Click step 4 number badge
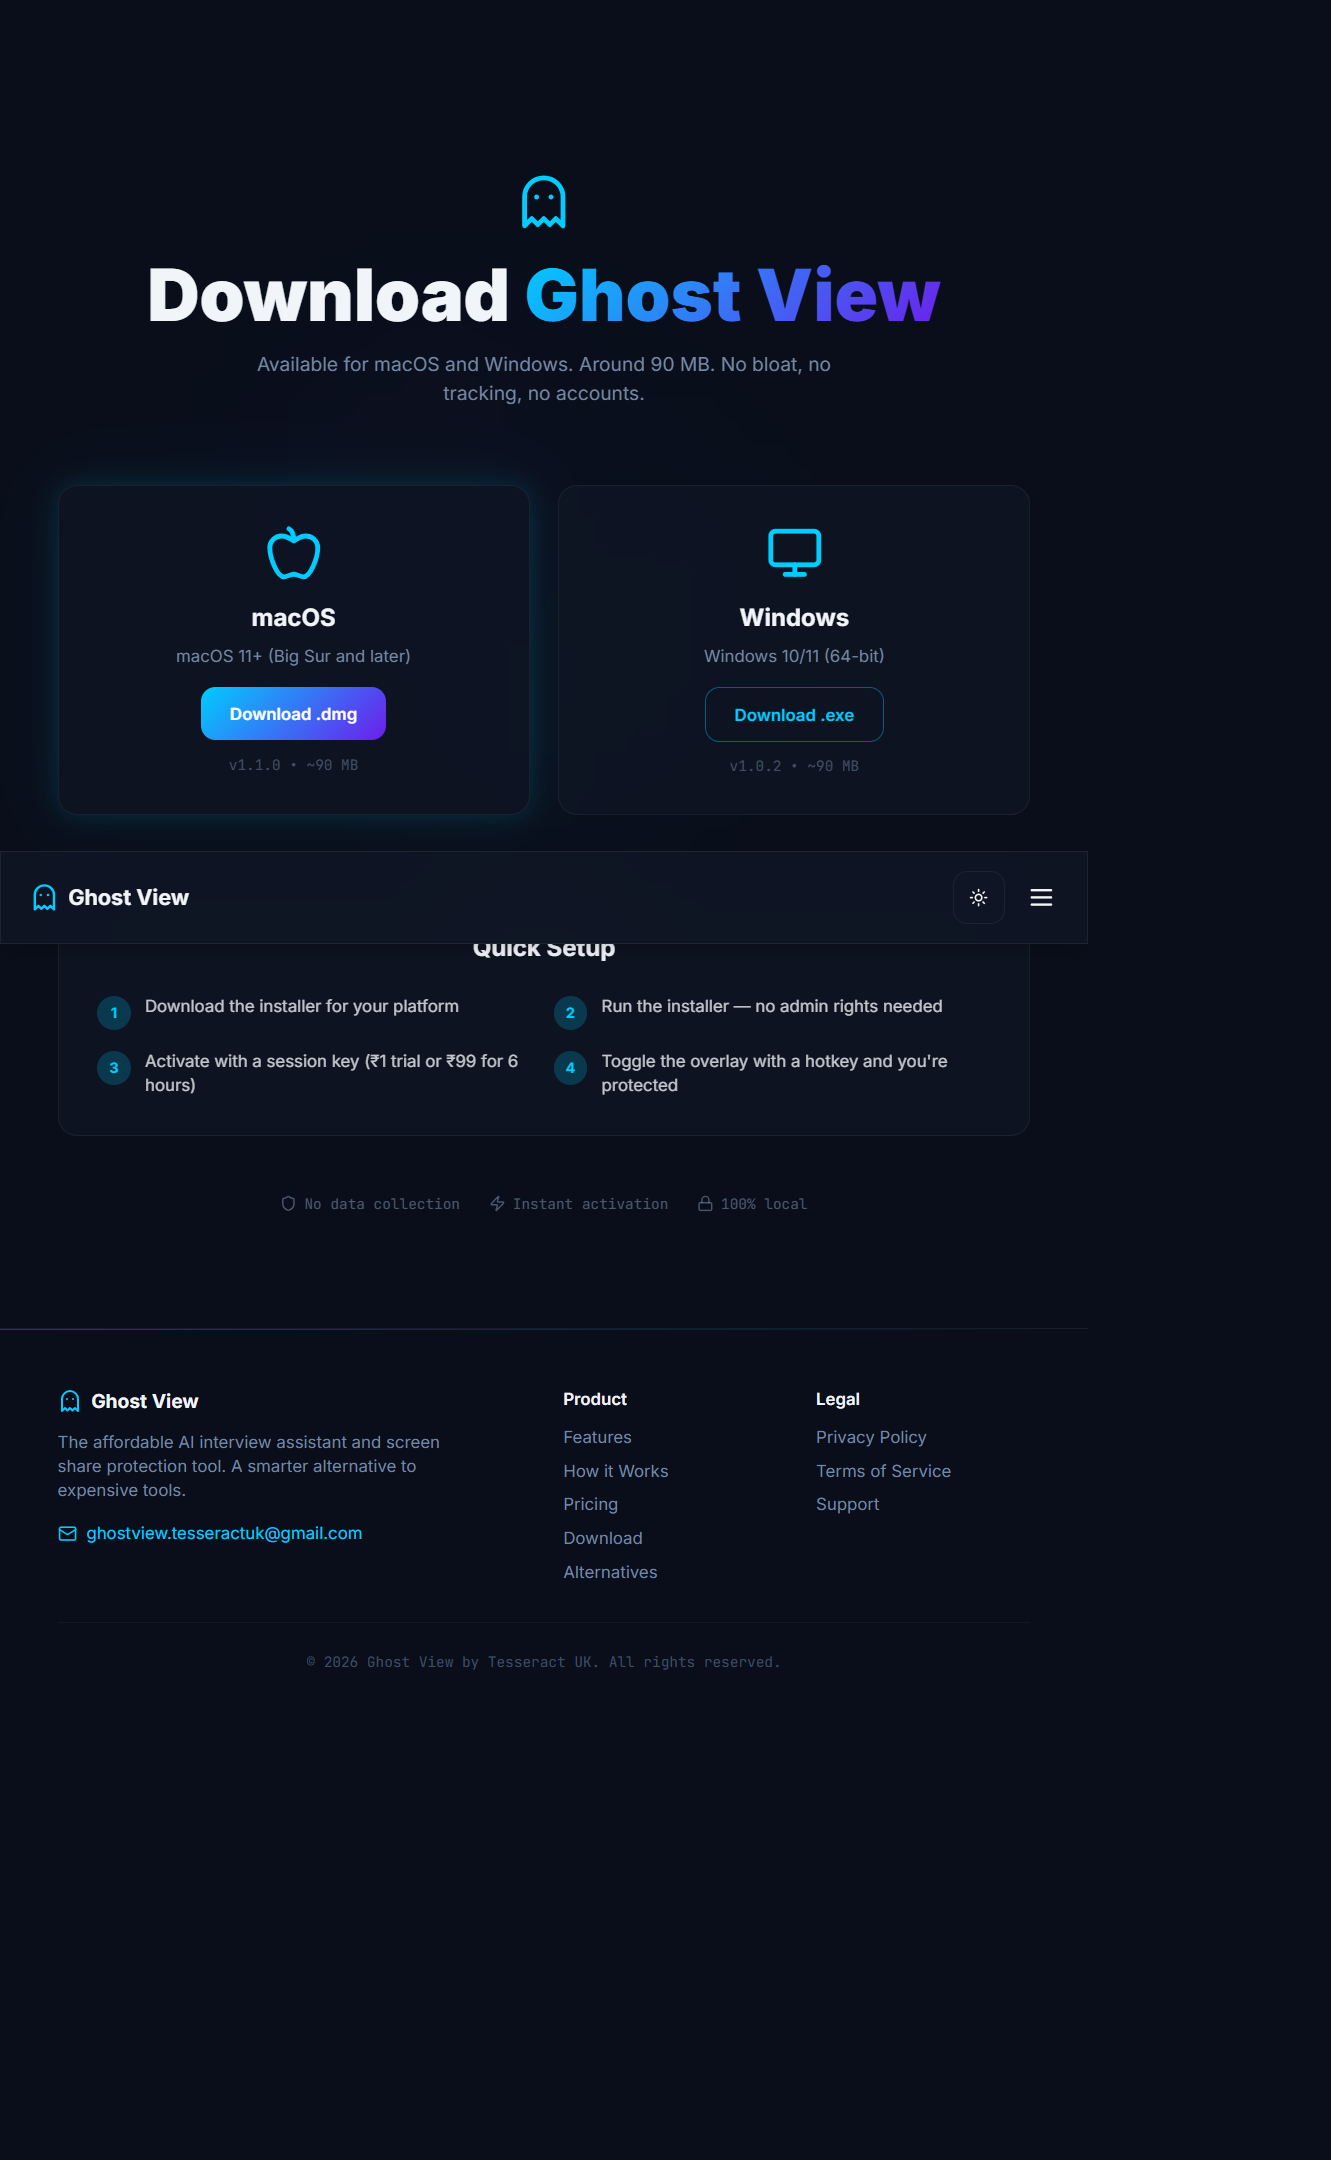 coord(570,1068)
